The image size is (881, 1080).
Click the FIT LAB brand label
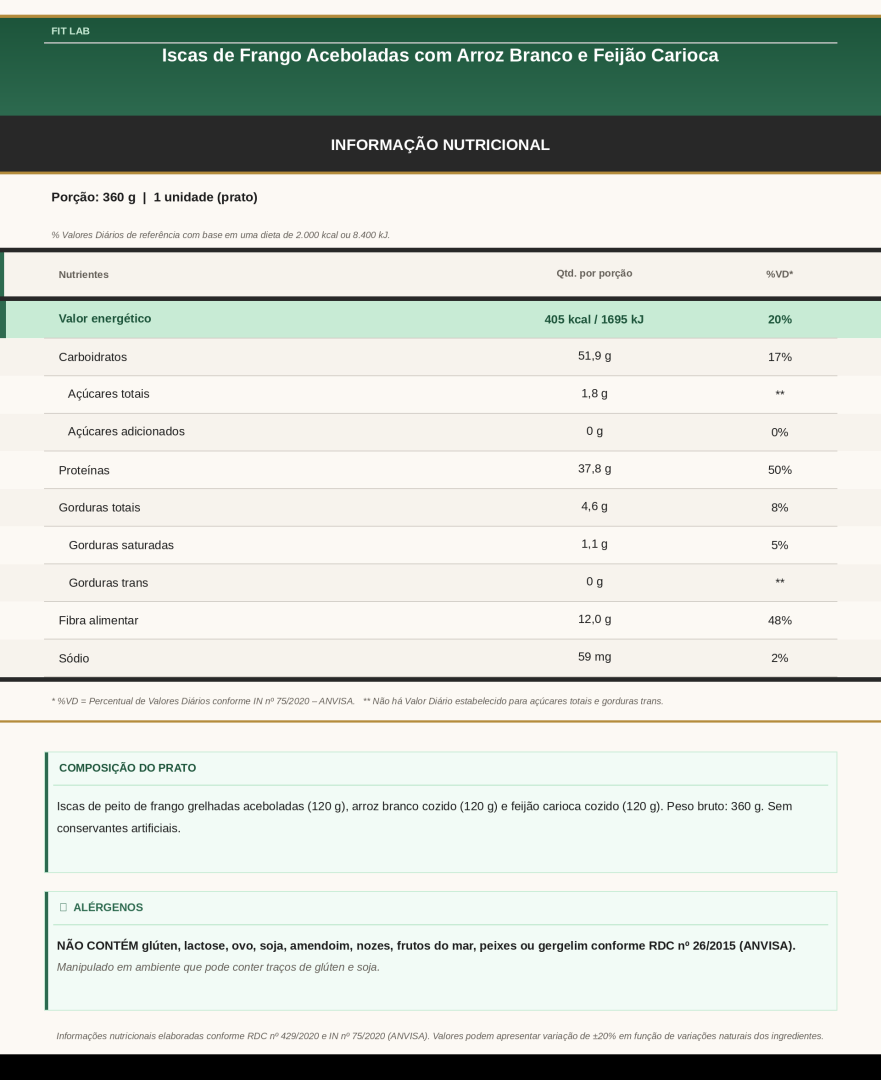click(70, 31)
